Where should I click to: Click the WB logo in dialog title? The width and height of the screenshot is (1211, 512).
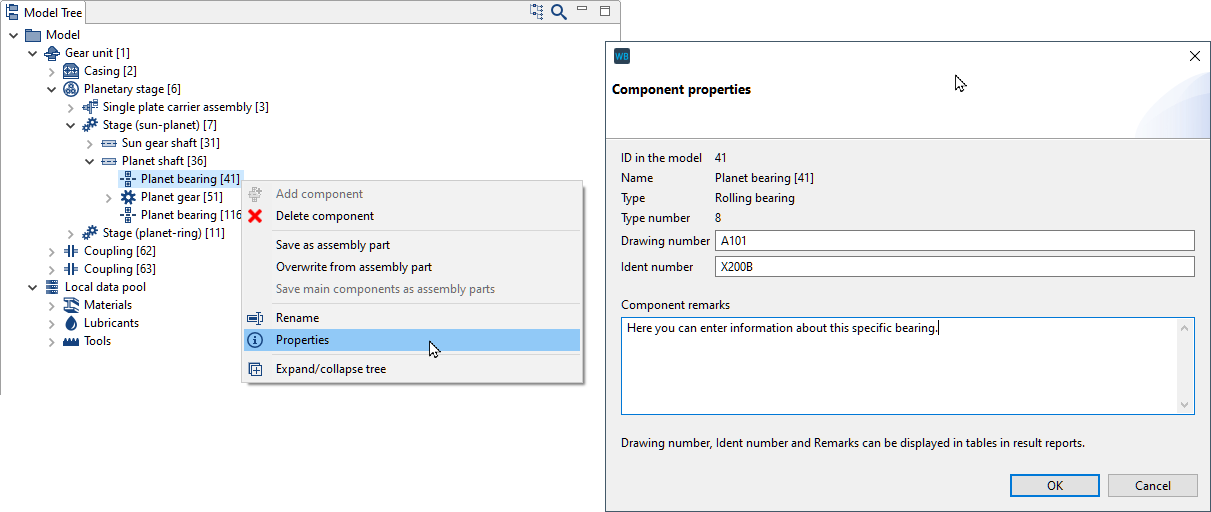622,56
